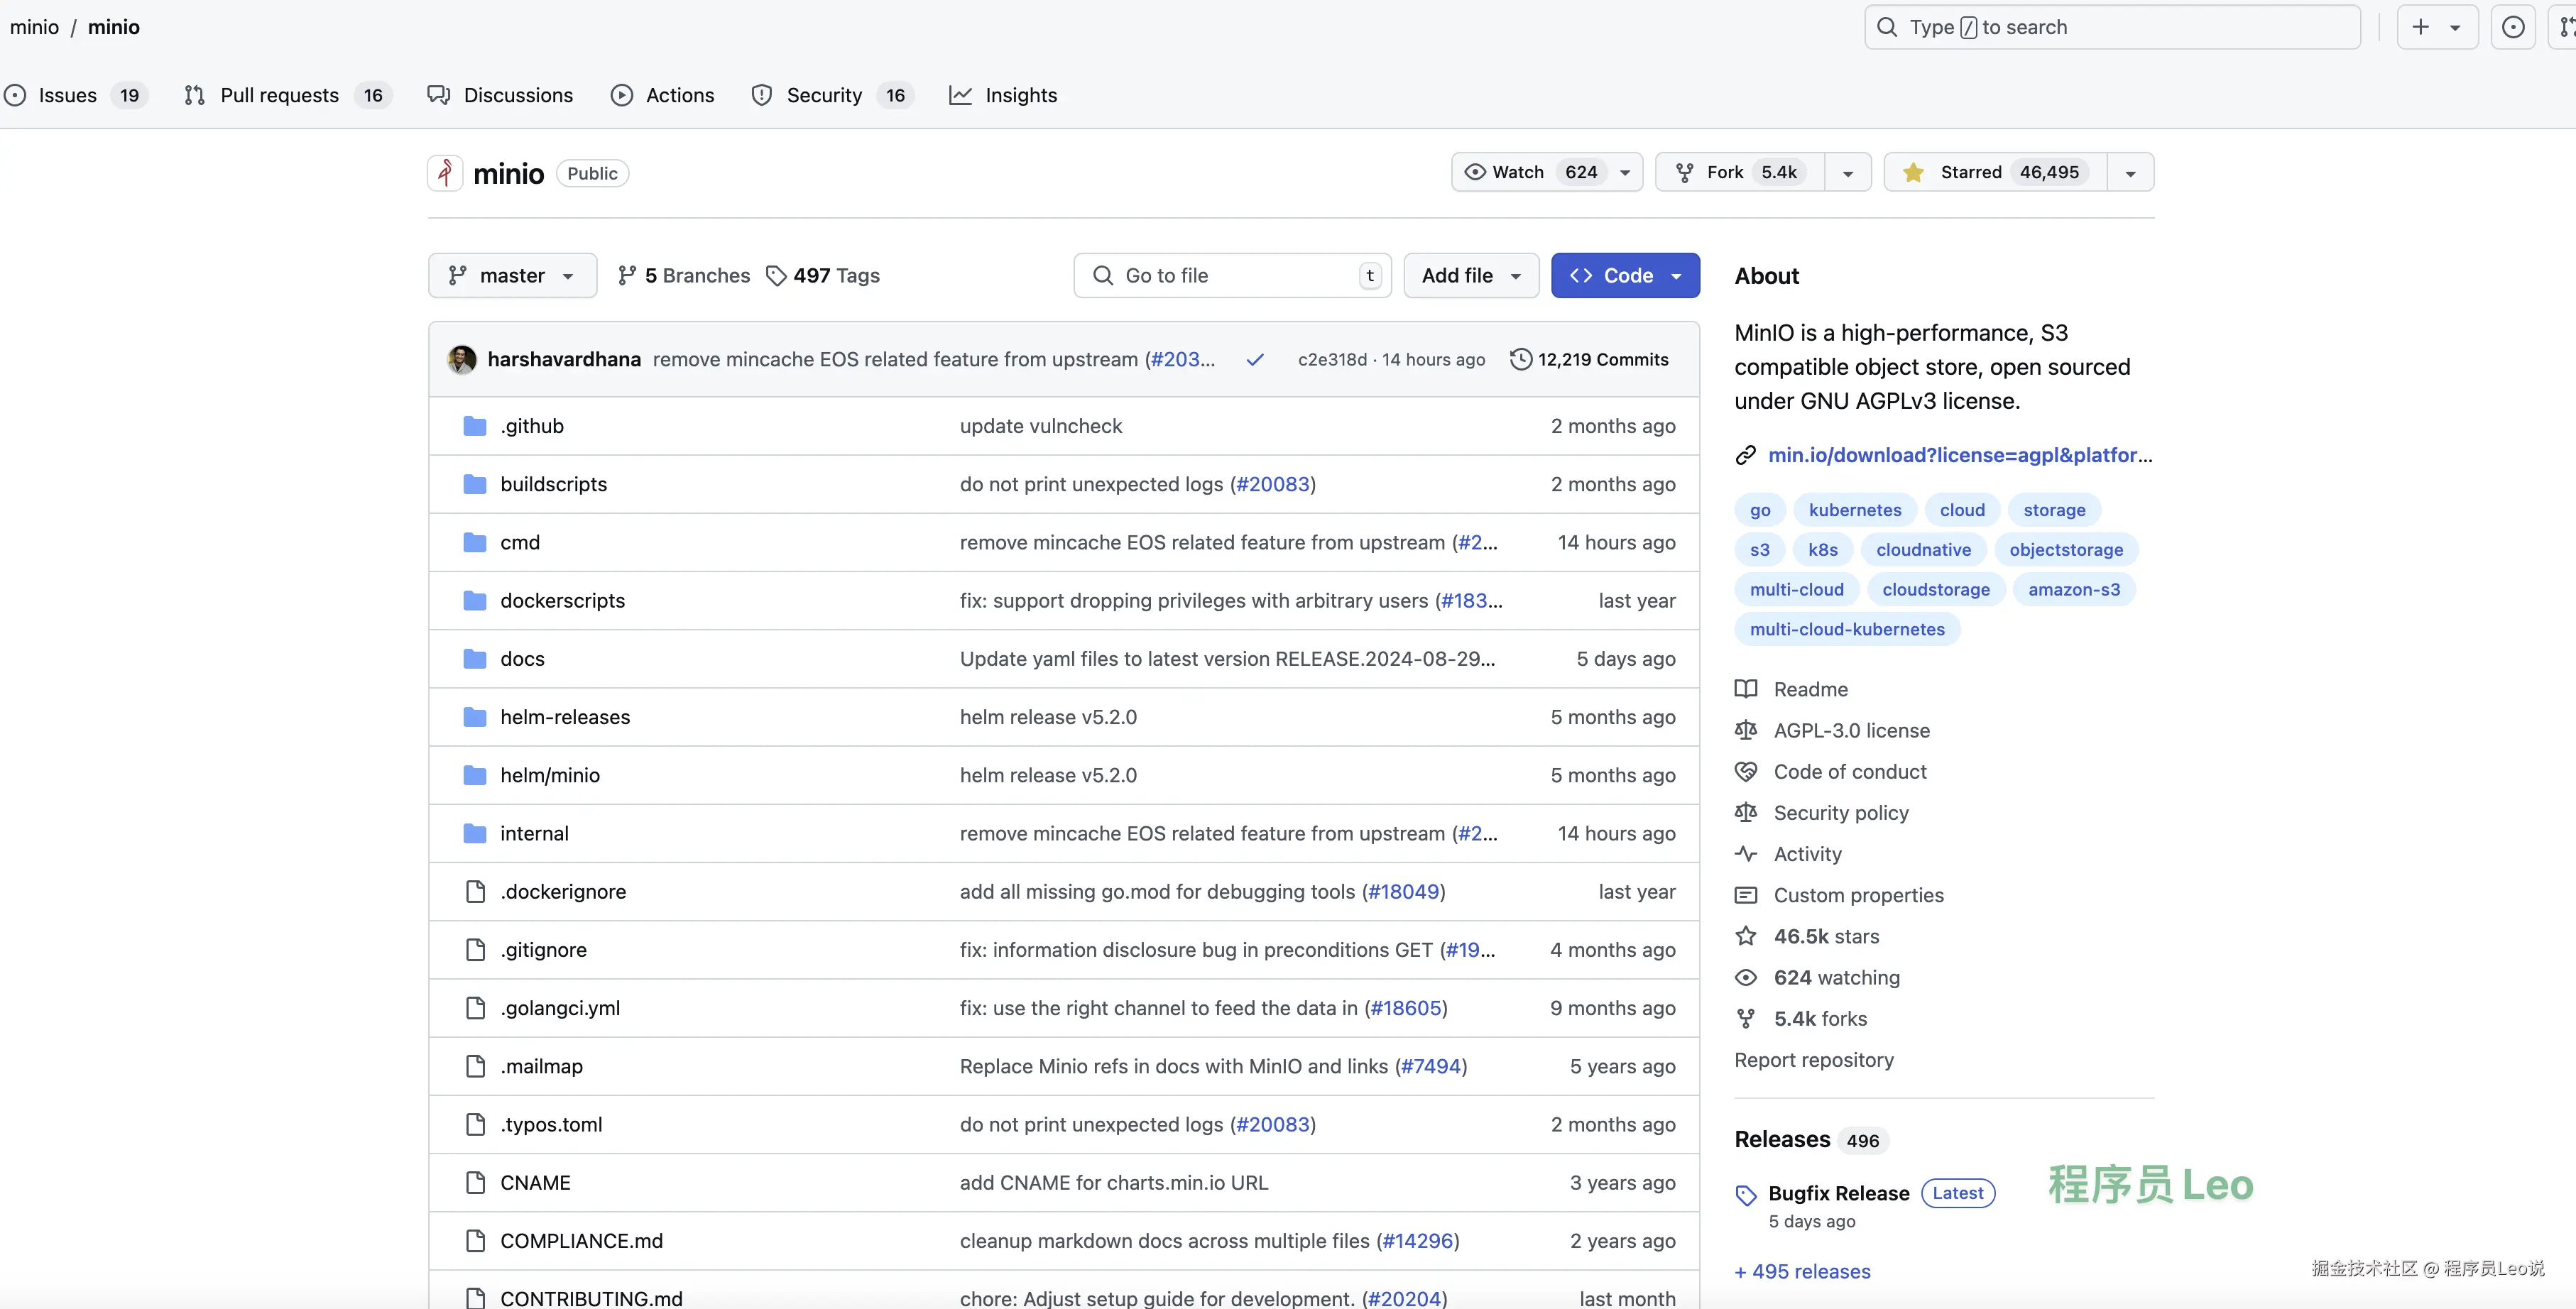Click the link icon beside min.io URL
This screenshot has height=1309, width=2576.
[x=1746, y=456]
